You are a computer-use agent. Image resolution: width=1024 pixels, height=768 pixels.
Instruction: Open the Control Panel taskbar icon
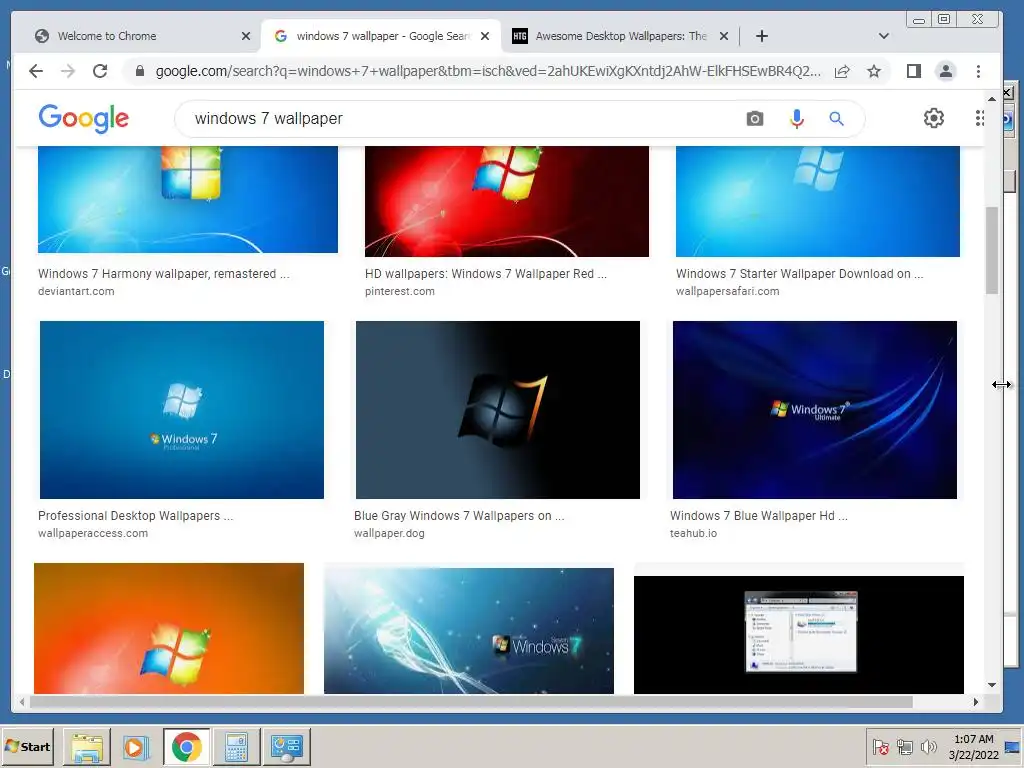click(x=287, y=747)
